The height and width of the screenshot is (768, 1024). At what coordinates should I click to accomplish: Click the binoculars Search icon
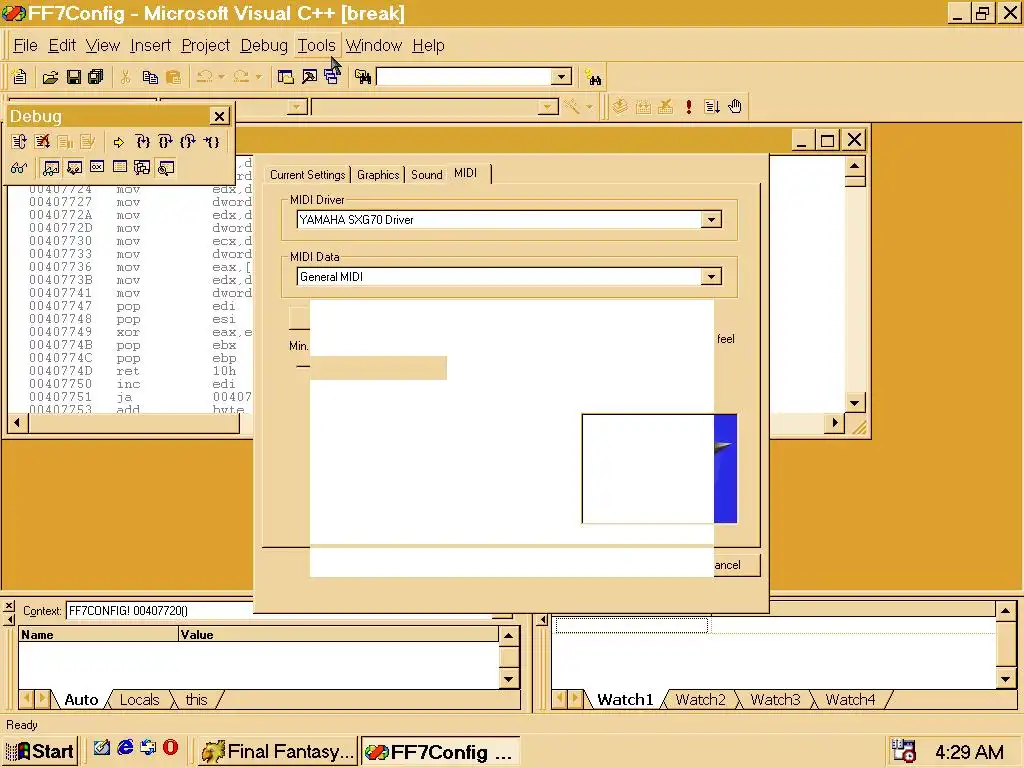click(x=594, y=78)
